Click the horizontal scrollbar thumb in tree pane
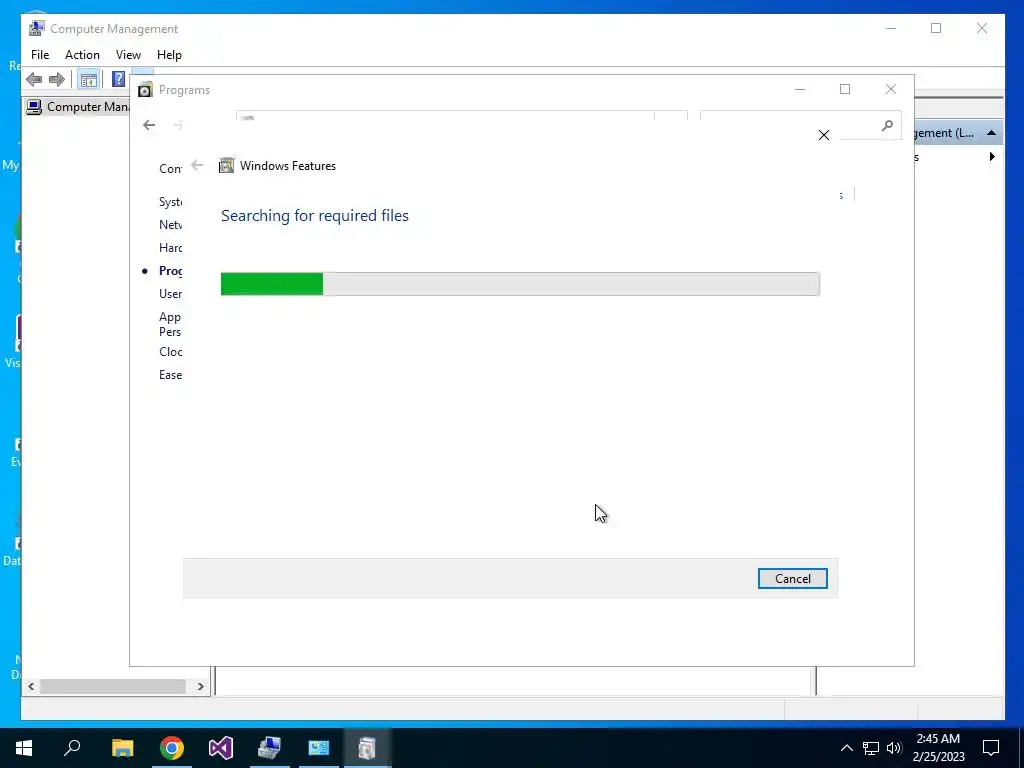The image size is (1024, 768). tap(113, 686)
